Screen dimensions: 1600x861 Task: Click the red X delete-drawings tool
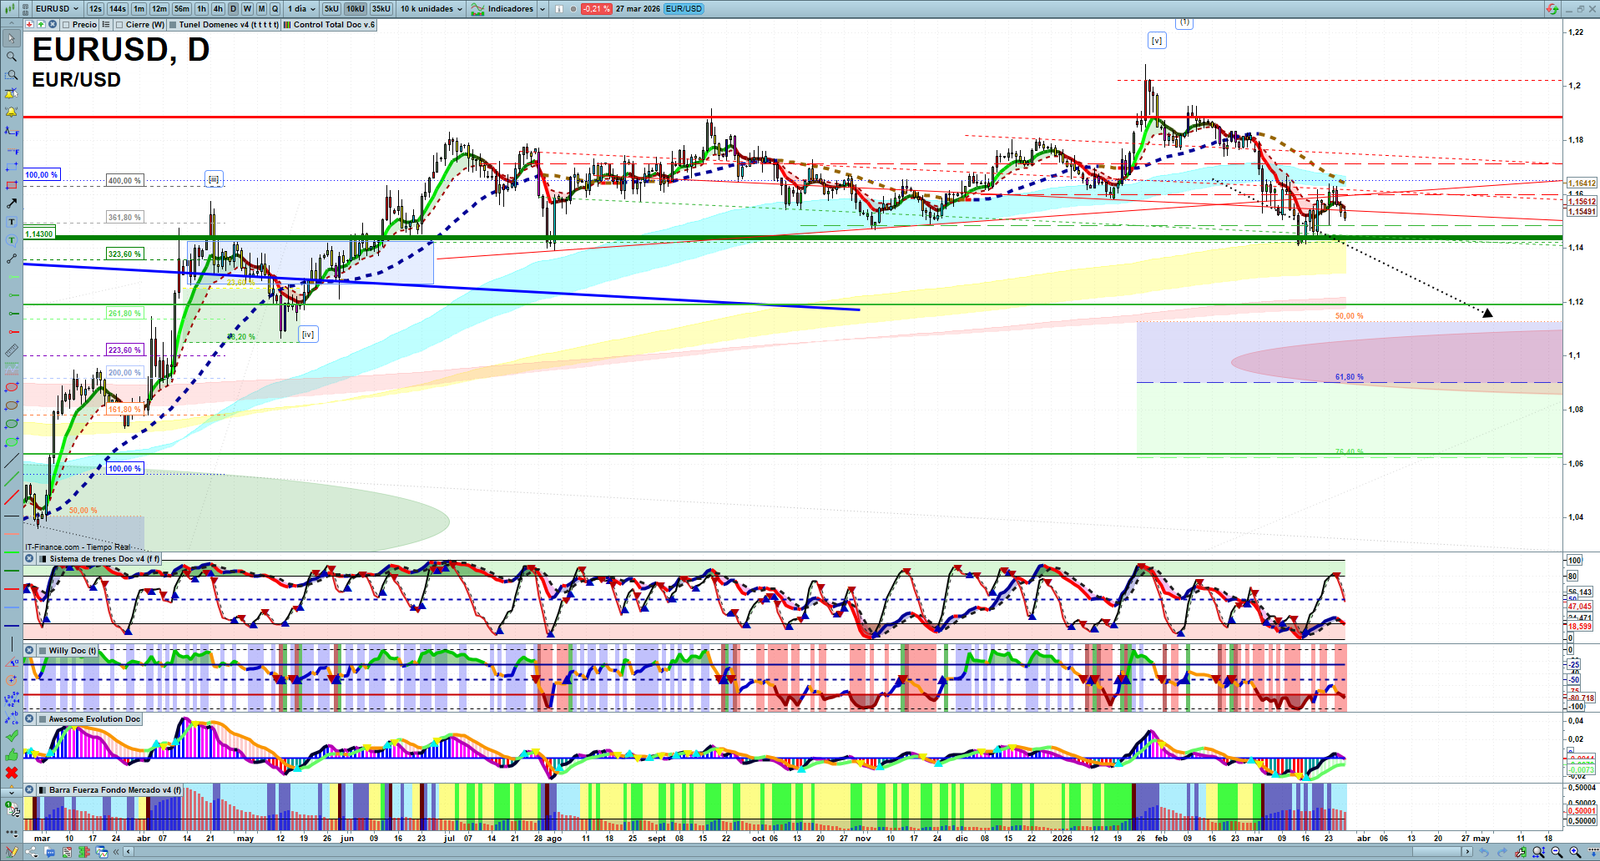click(x=12, y=773)
